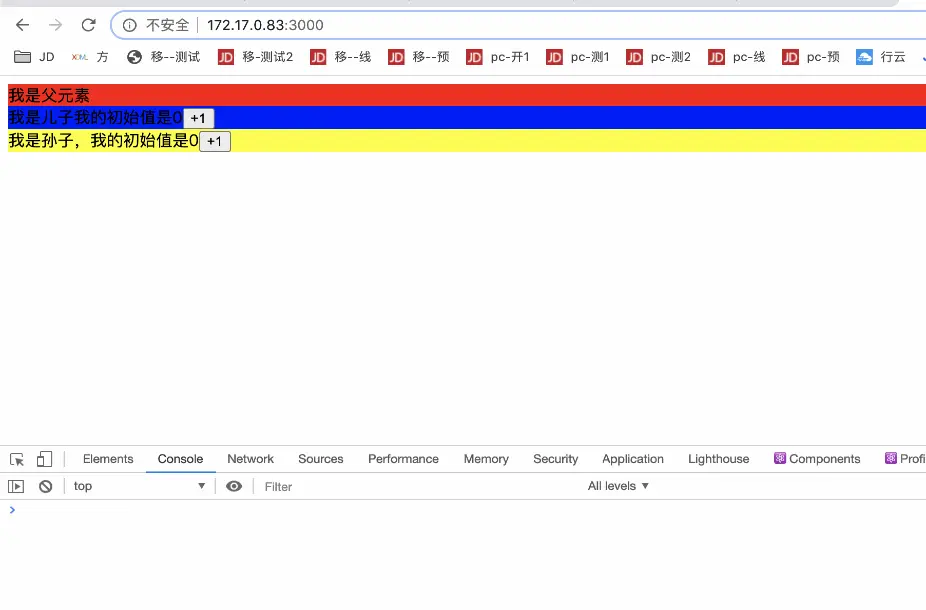Open the Memory tab
Viewport: 926px width, 610px height.
pyautogui.click(x=486, y=459)
